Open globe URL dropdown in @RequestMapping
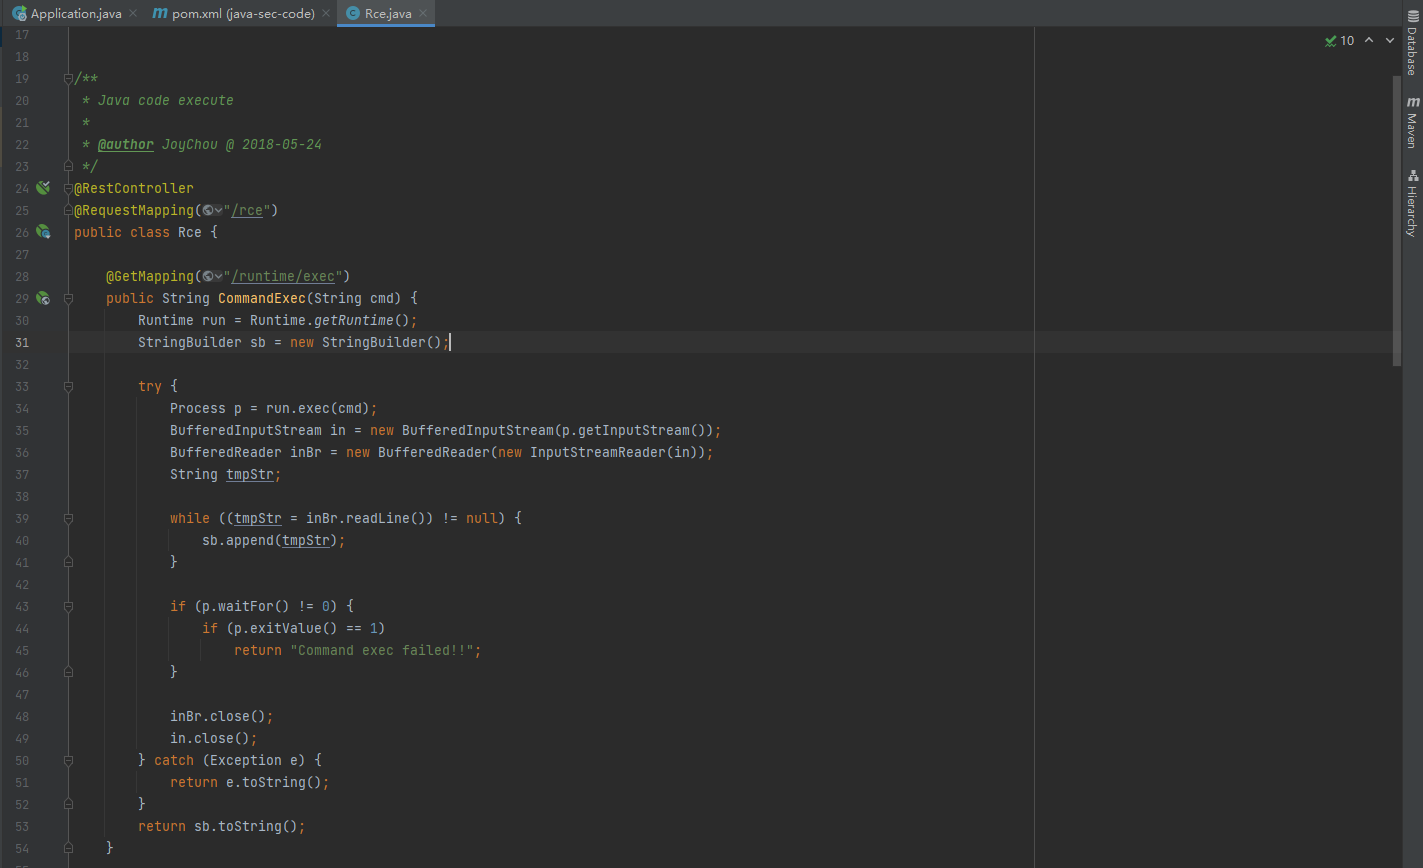This screenshot has height=868, width=1423. (212, 210)
